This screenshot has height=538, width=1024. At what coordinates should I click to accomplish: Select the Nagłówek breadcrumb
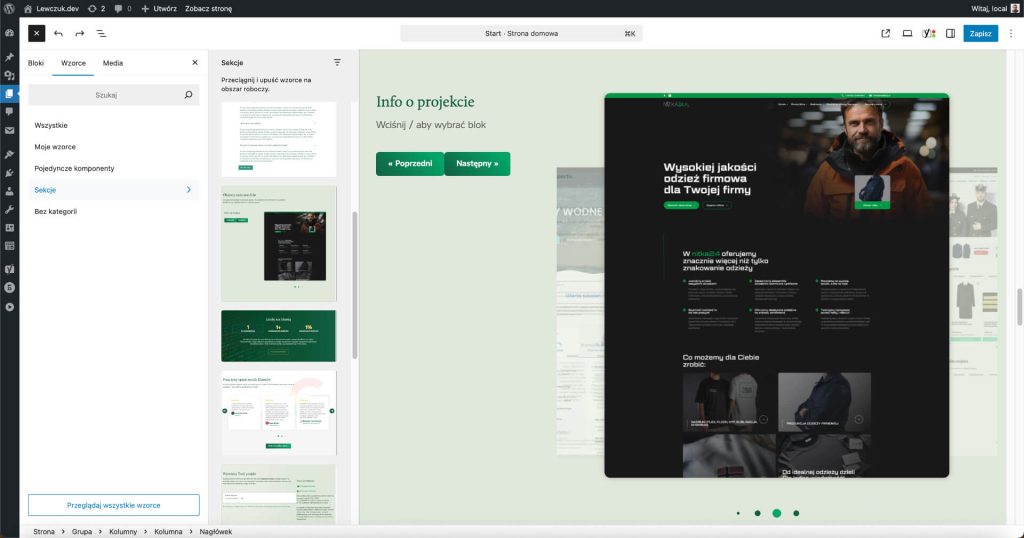216,531
